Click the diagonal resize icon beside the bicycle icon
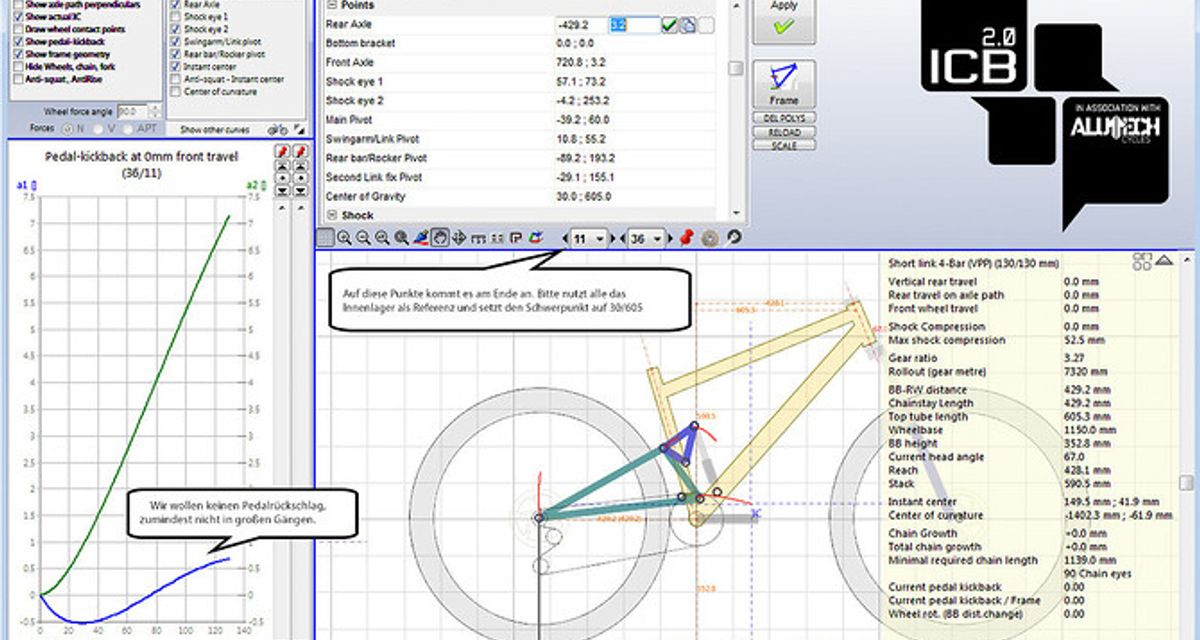 coord(299,129)
